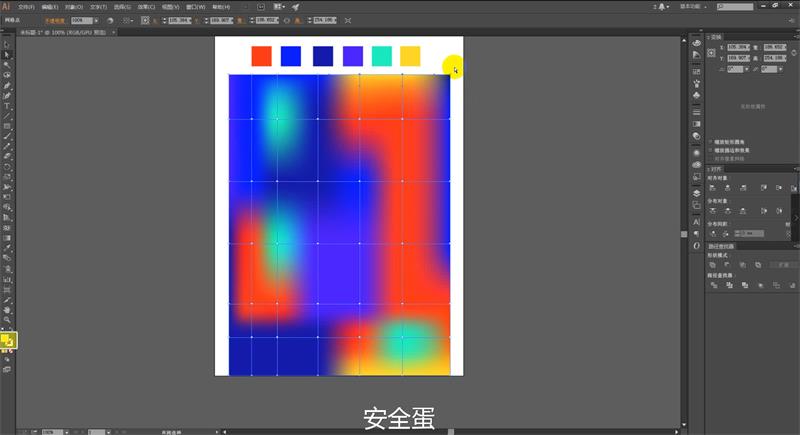
Task: Select the Selection tool
Action: pyautogui.click(x=7, y=45)
